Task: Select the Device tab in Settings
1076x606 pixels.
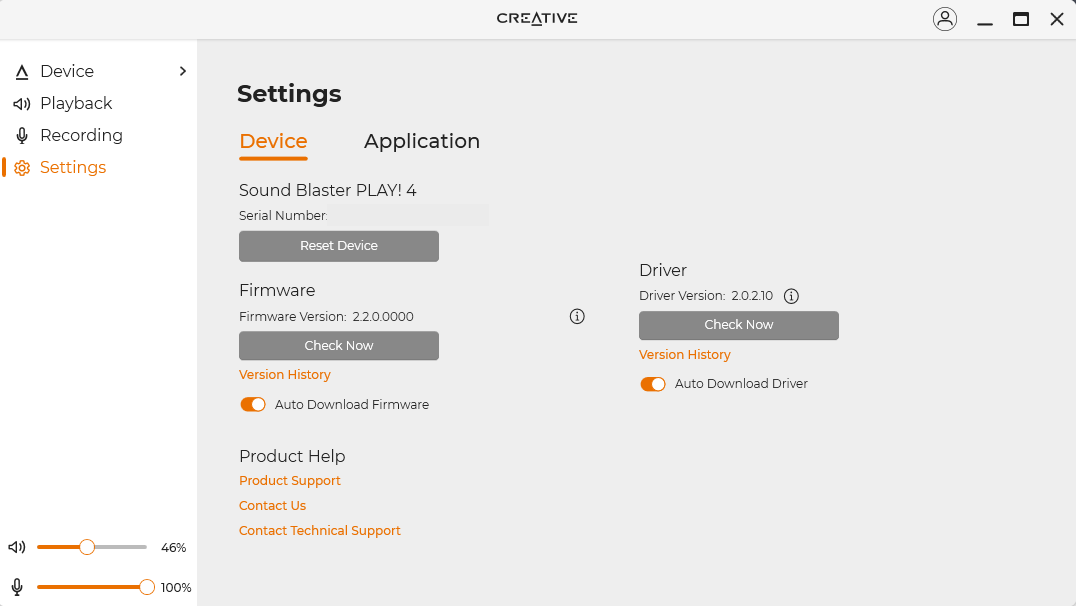Action: [x=273, y=141]
